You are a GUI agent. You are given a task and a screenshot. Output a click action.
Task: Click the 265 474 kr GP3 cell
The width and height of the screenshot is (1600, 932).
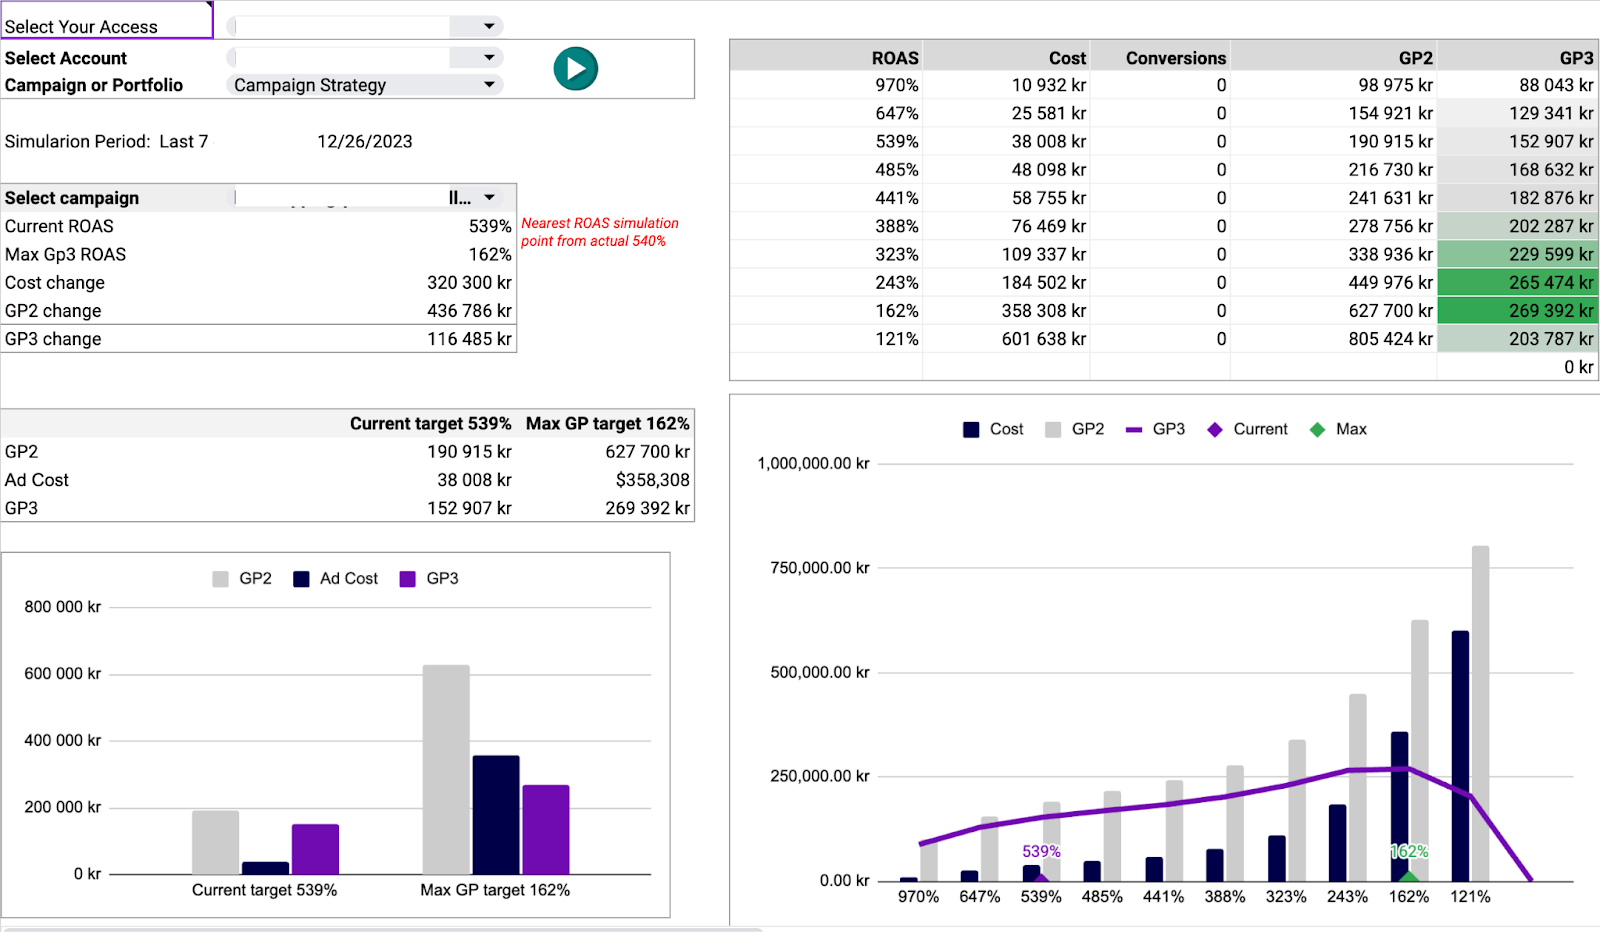pyautogui.click(x=1518, y=283)
